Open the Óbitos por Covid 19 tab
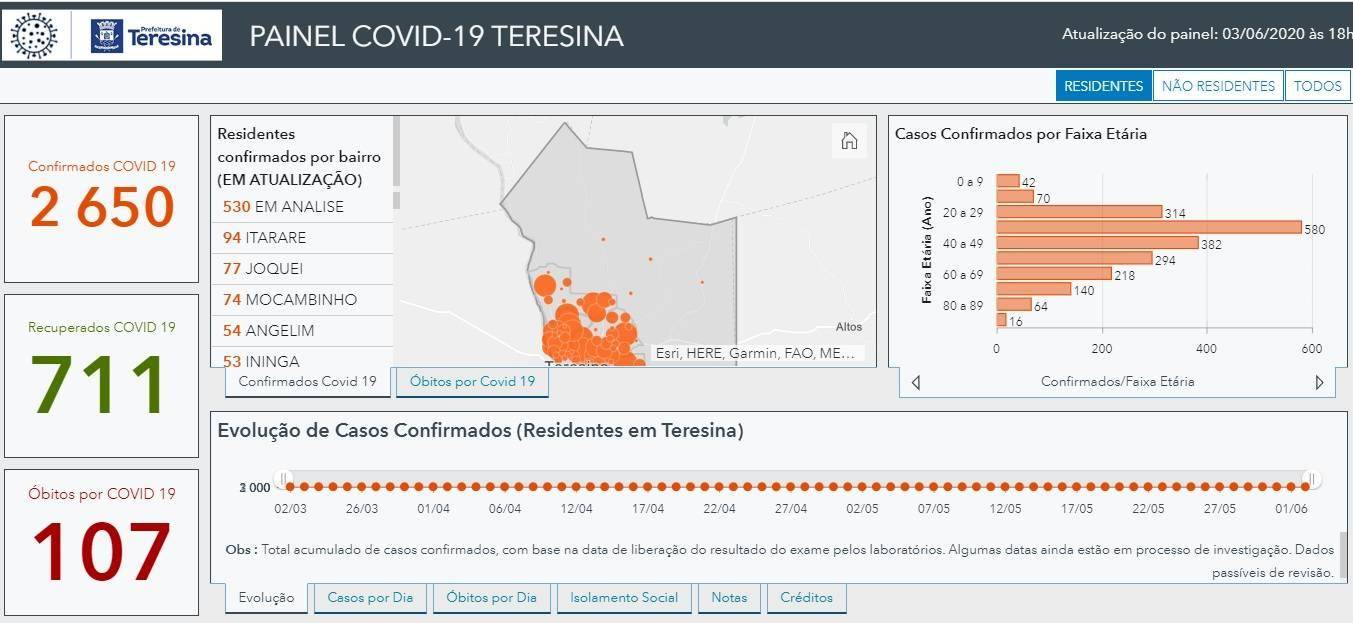The height and width of the screenshot is (623, 1353). point(472,382)
